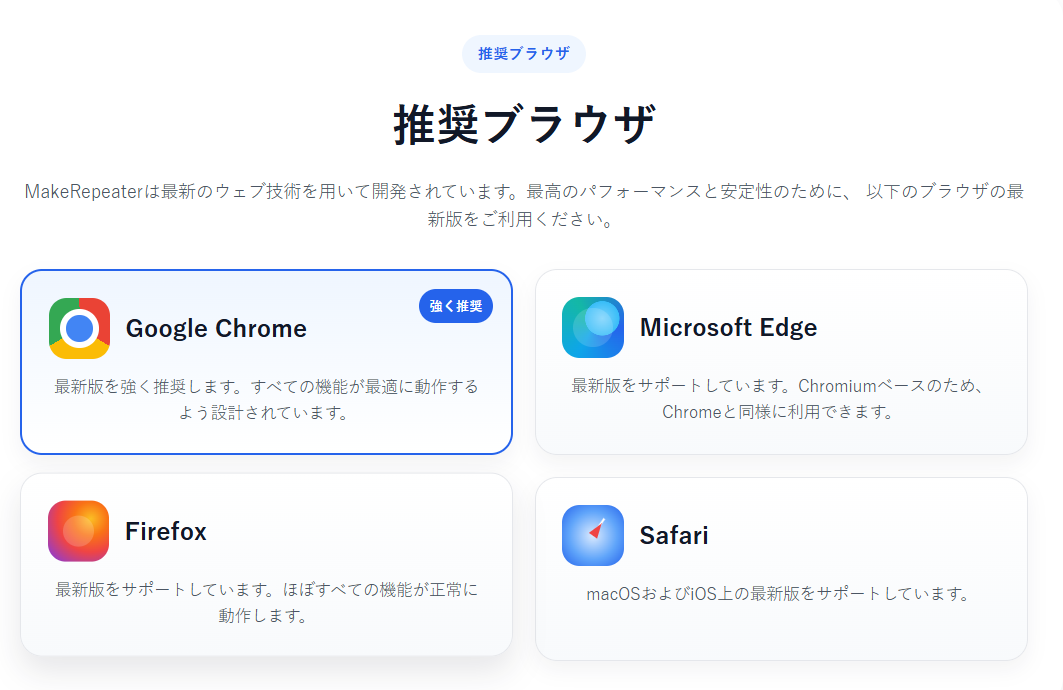Select the Firefox recommendation card

pos(266,565)
